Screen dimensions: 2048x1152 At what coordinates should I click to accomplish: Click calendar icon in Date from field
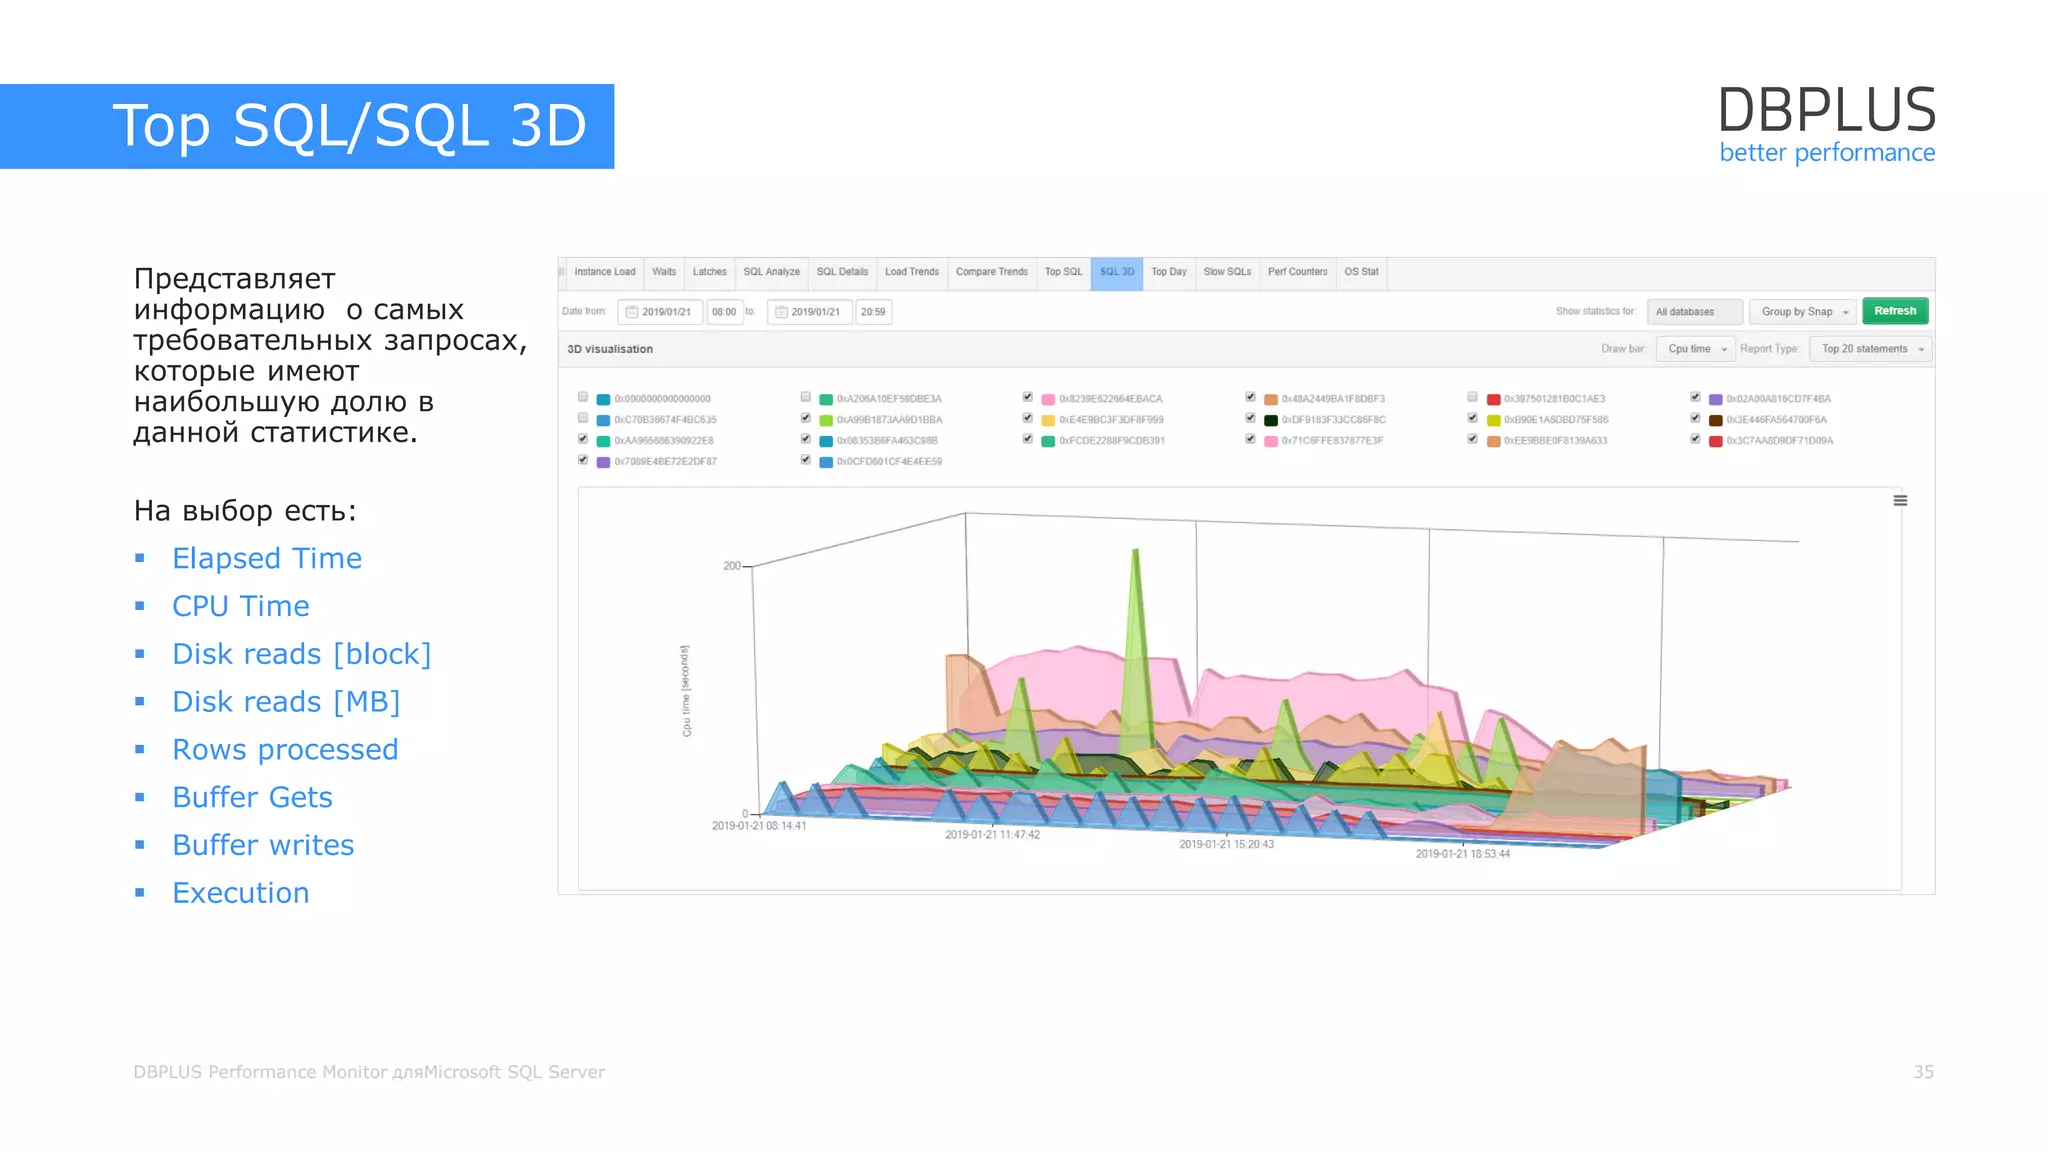click(x=631, y=312)
